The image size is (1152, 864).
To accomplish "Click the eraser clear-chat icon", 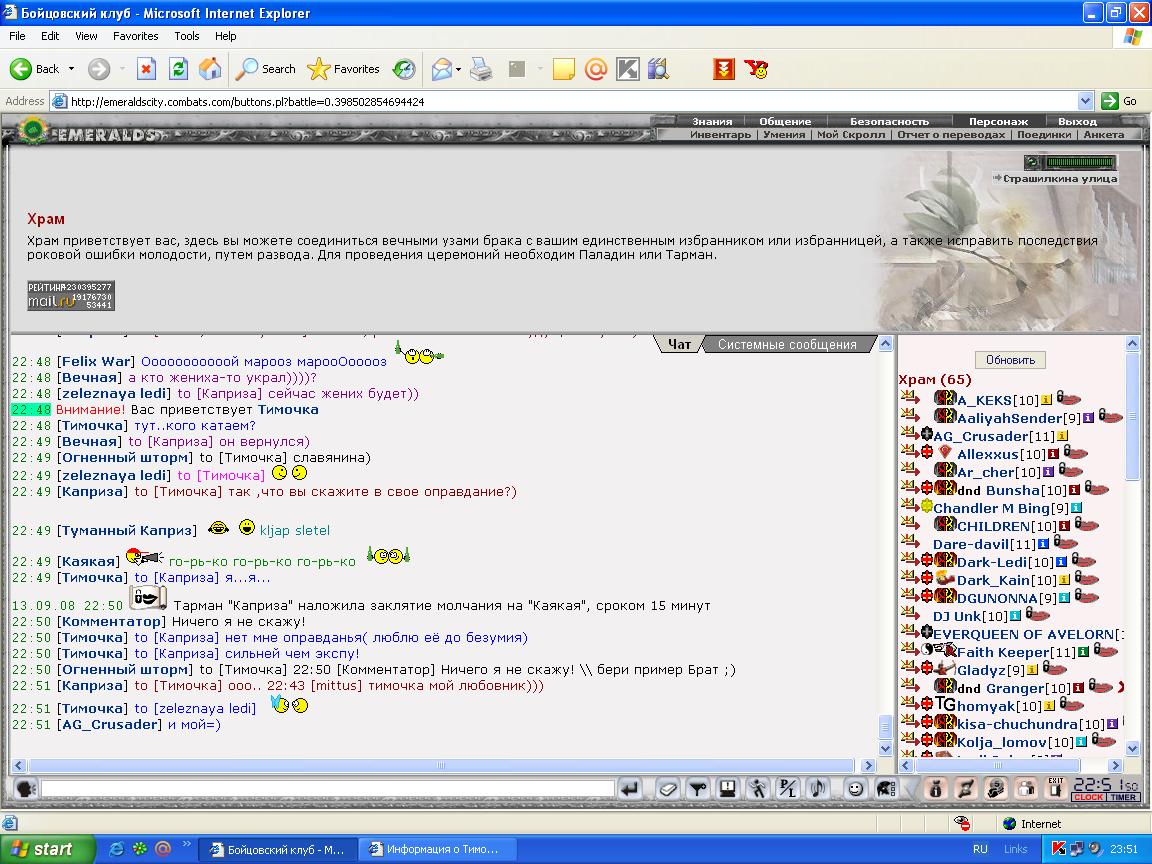I will coord(667,789).
